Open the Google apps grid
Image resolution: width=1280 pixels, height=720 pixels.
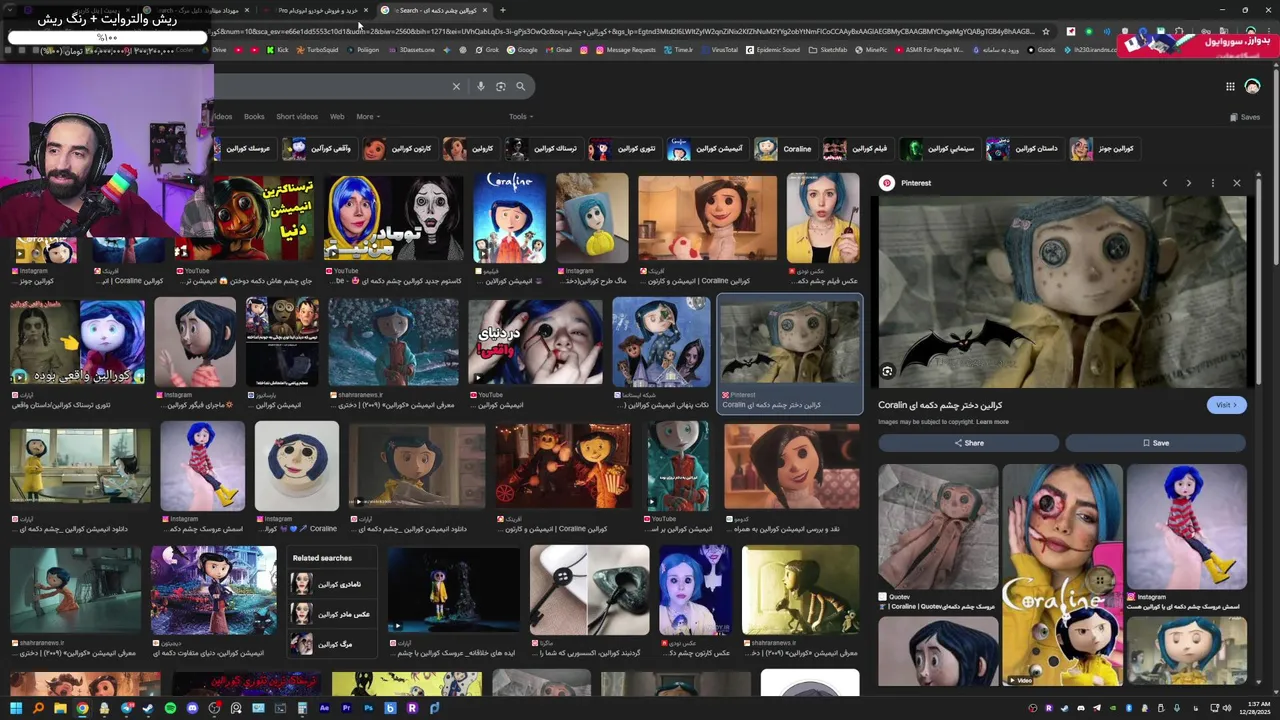pos(1230,87)
